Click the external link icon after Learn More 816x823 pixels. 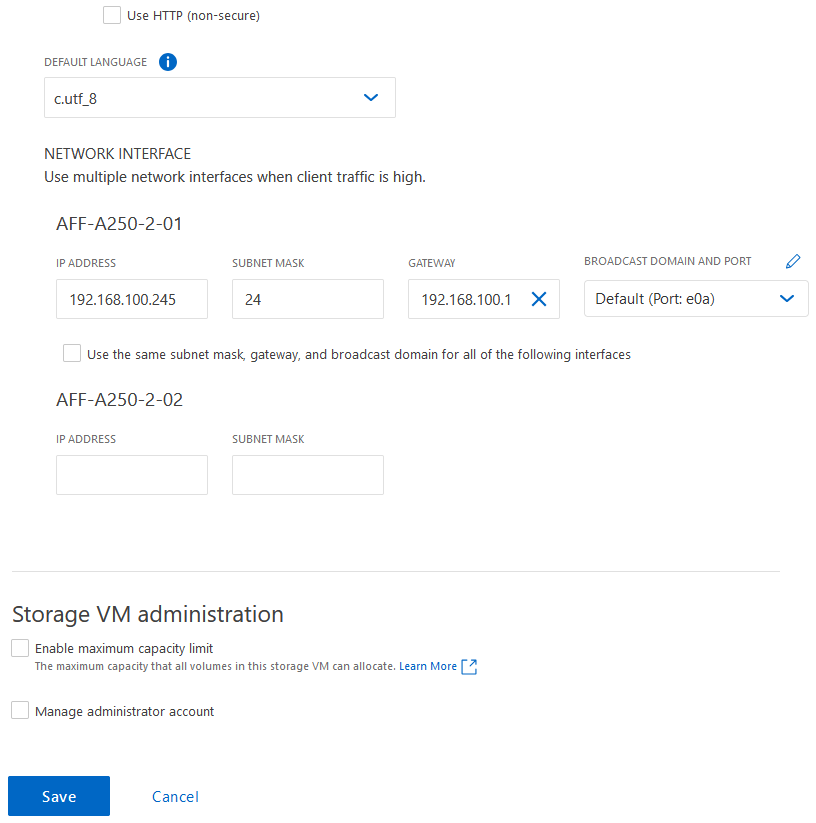click(468, 666)
